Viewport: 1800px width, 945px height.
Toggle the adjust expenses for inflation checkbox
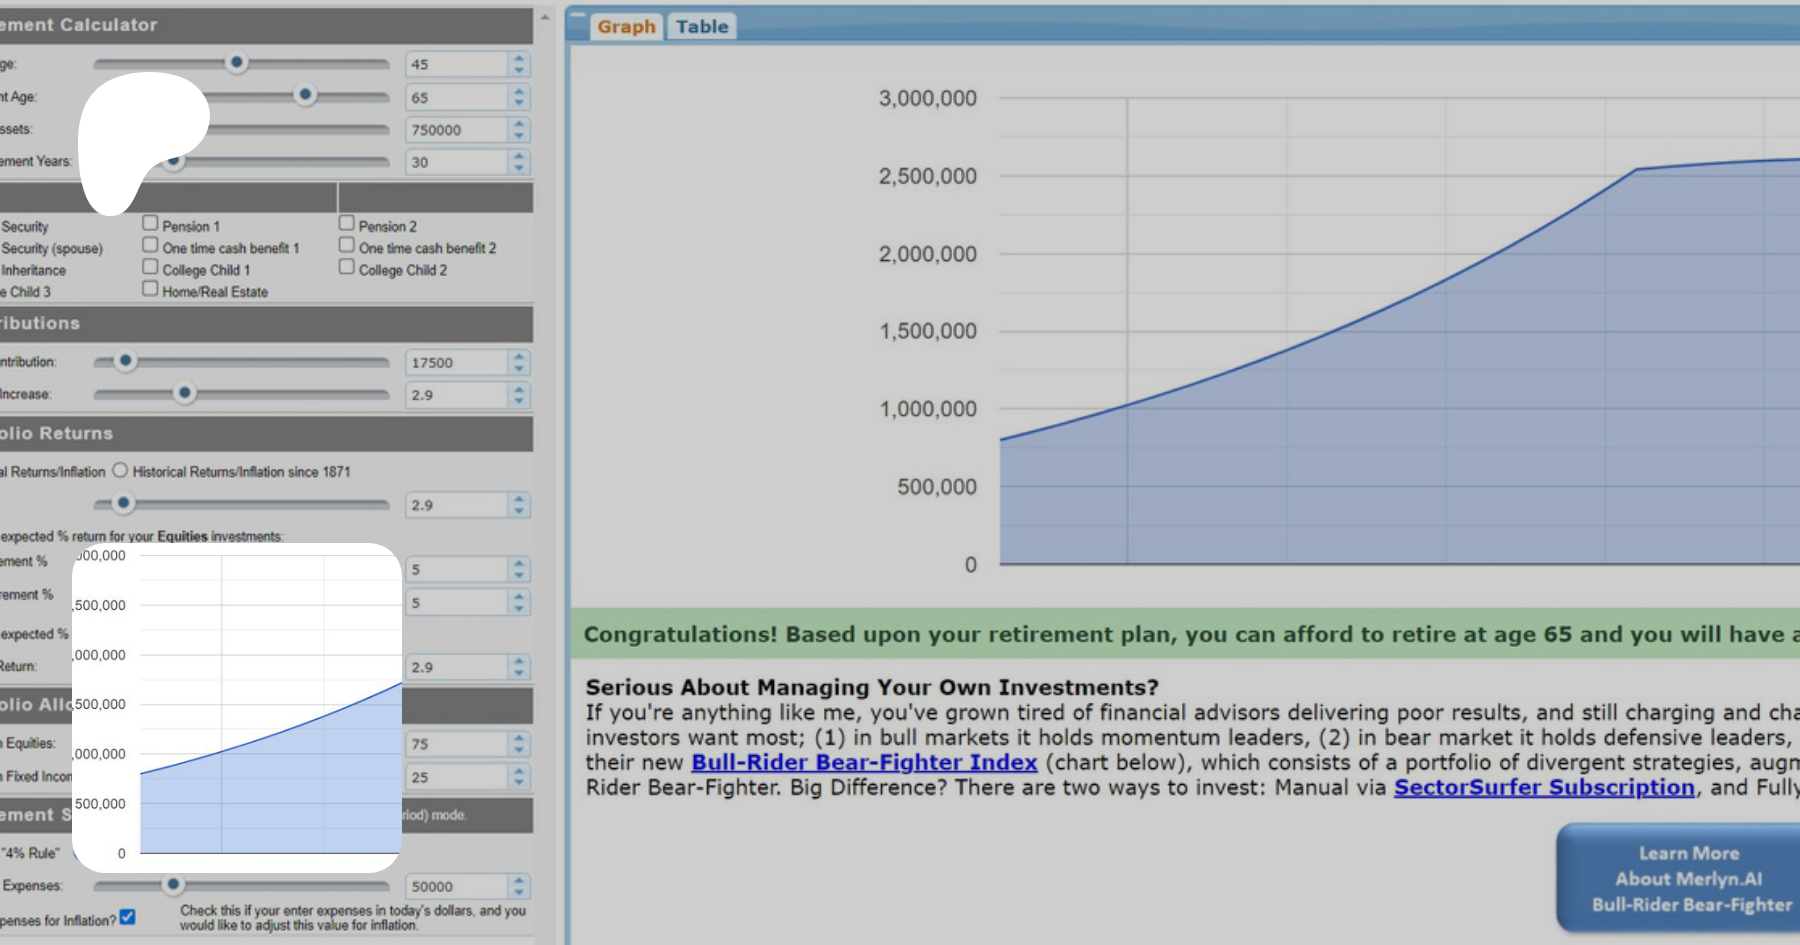click(128, 917)
